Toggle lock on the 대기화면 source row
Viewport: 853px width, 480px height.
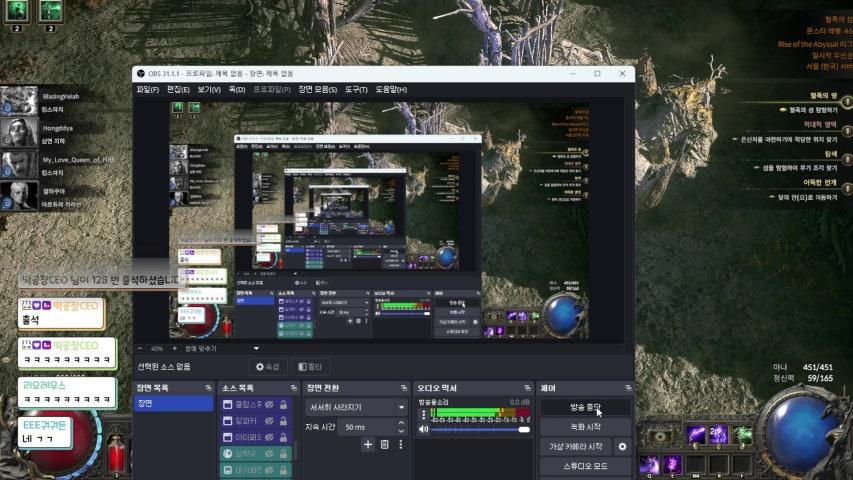point(283,470)
